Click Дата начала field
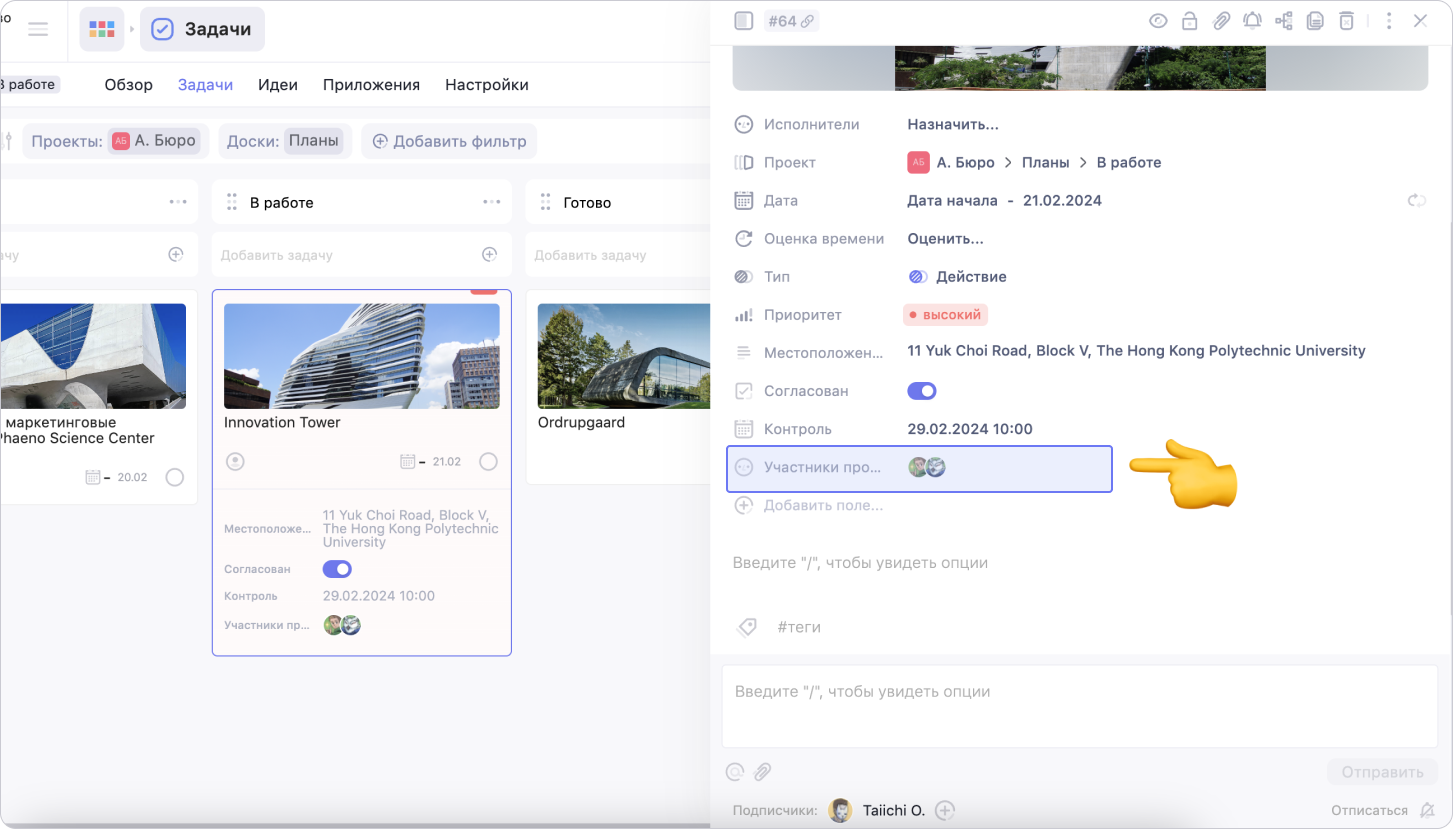Screen dimensions: 1453x829 pyautogui.click(x=952, y=200)
